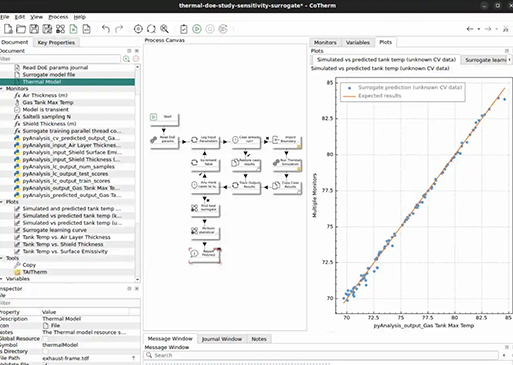Screen dimensions: 513x365
Task: Click the Save As toolbar icon
Action: 47,29
